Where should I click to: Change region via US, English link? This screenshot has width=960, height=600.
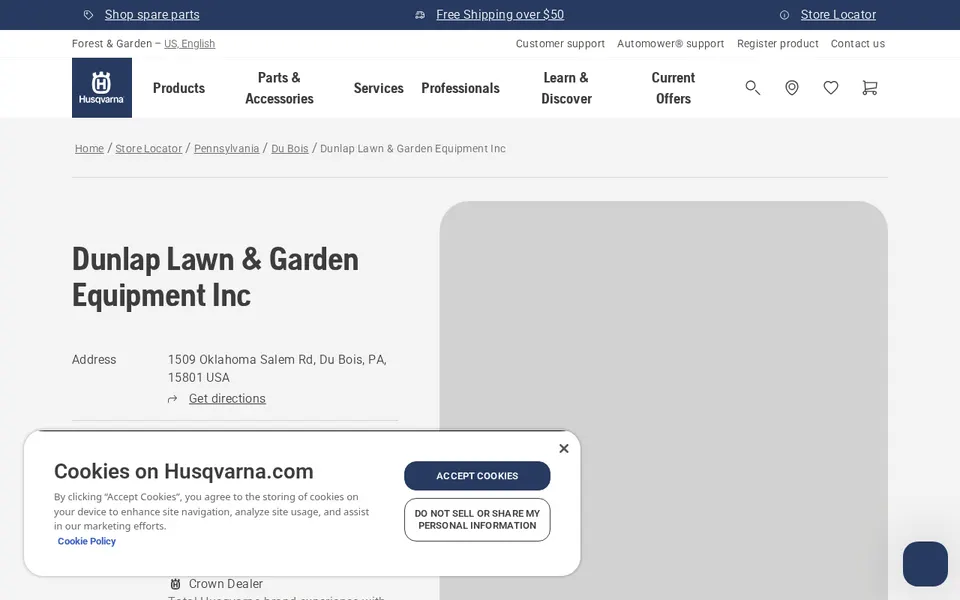[190, 43]
